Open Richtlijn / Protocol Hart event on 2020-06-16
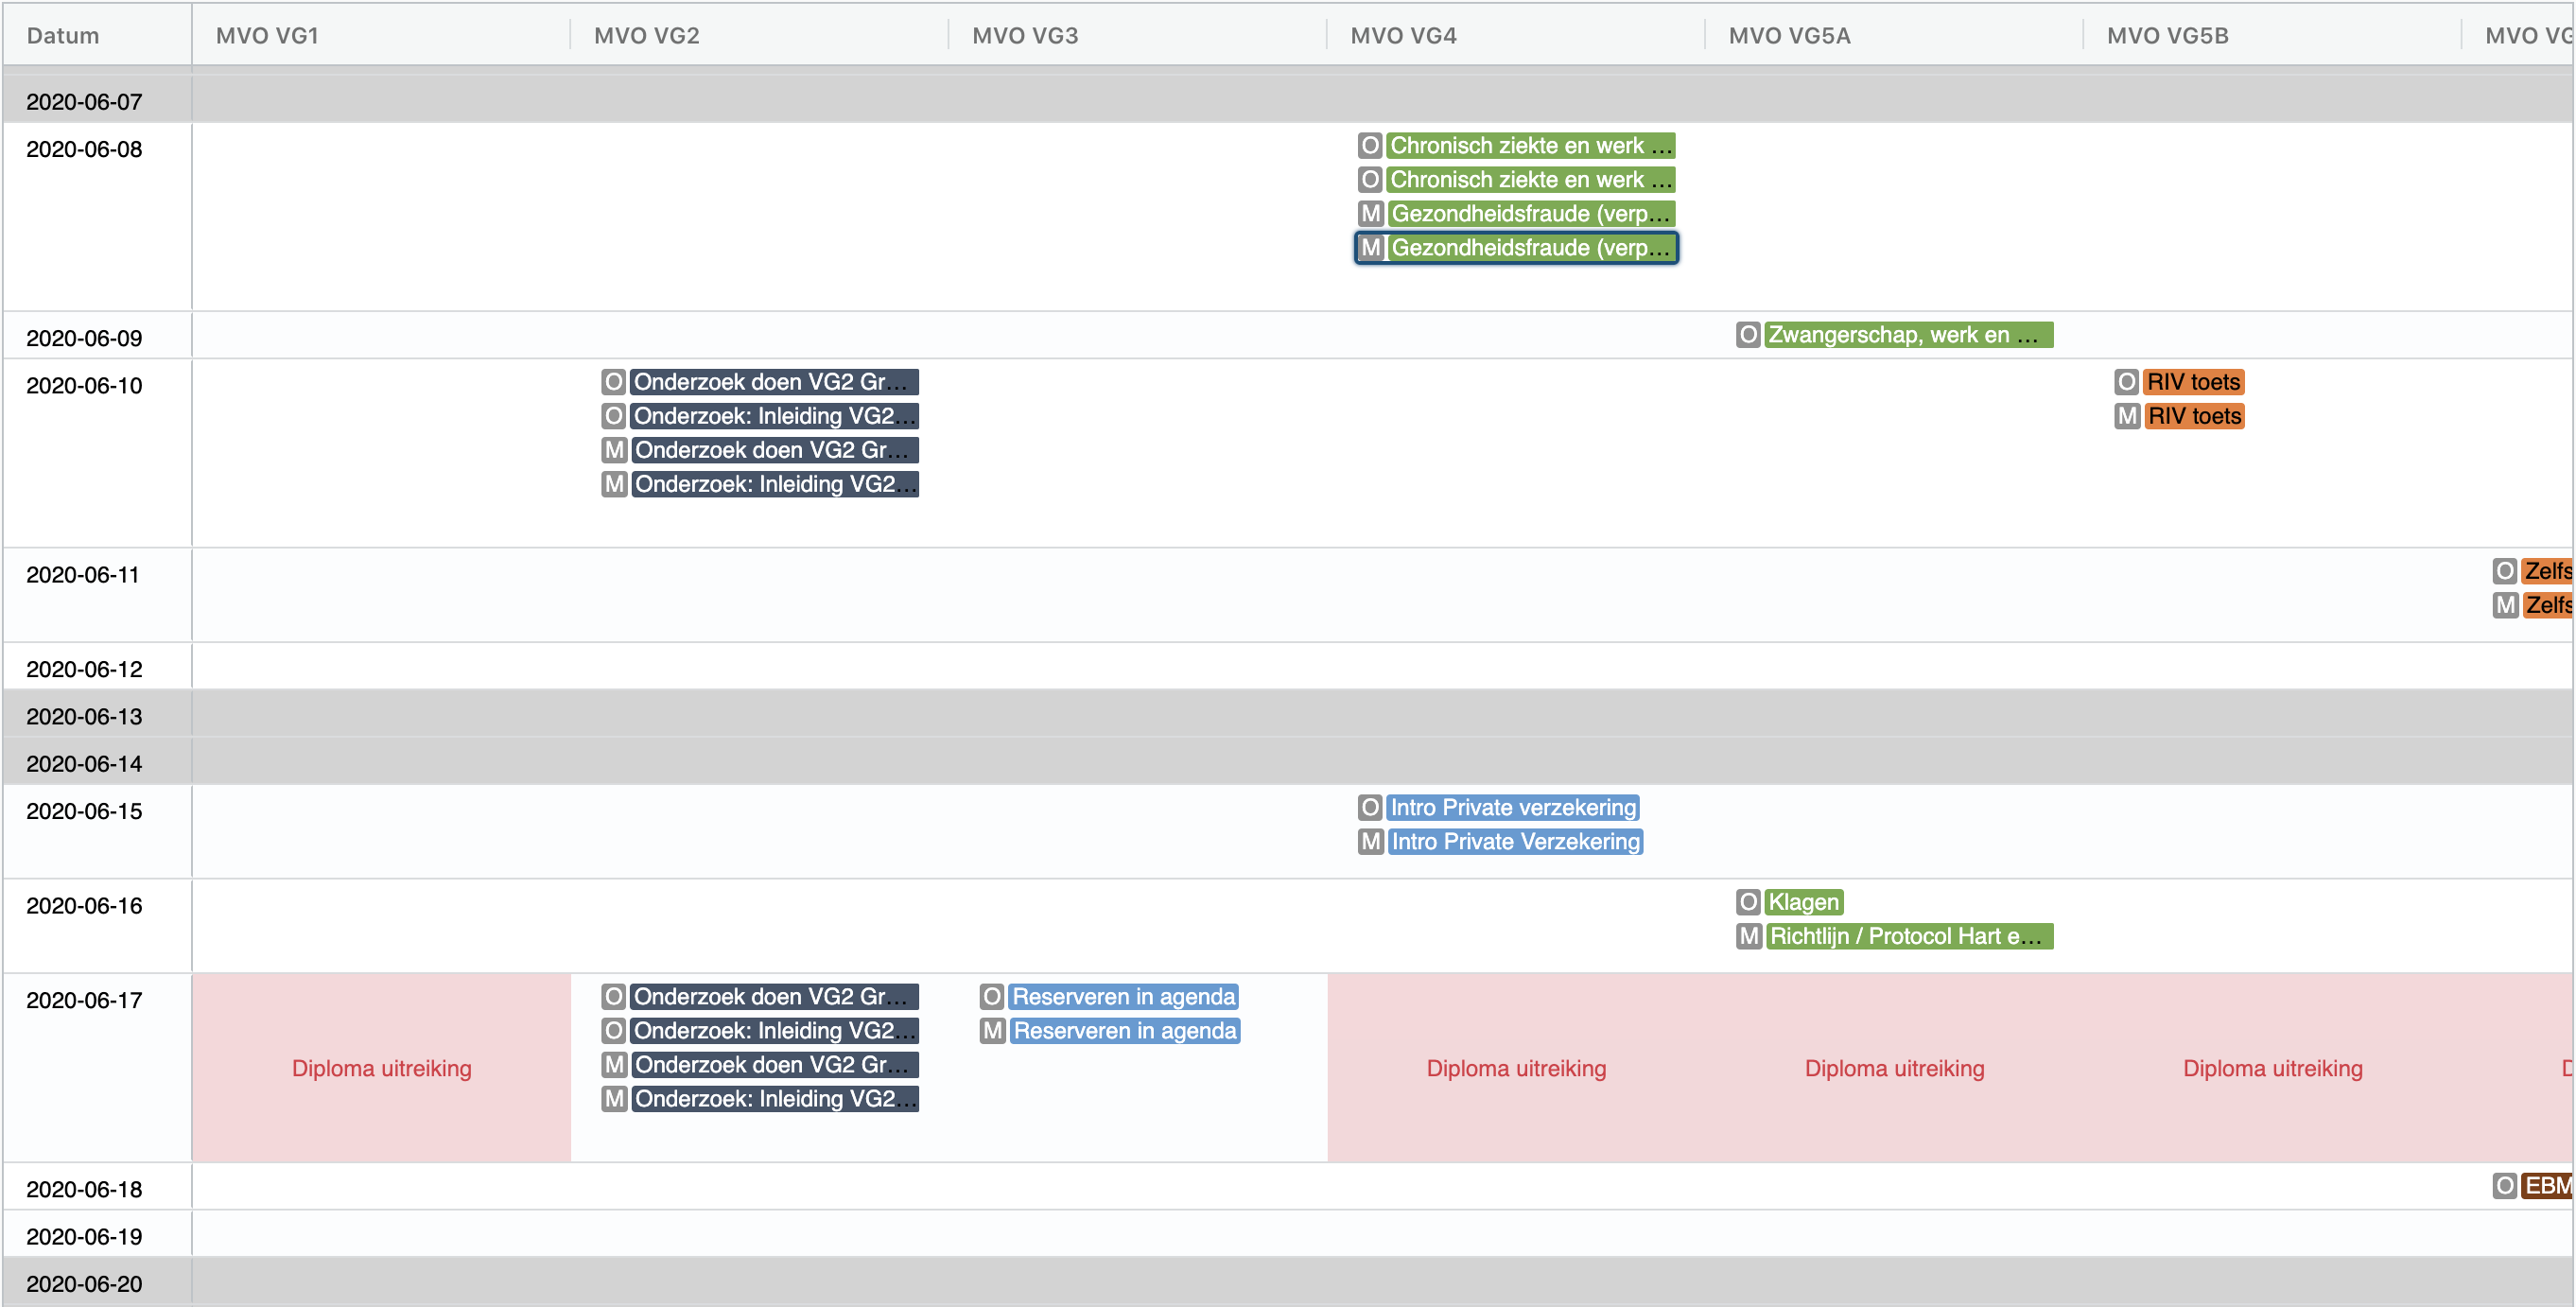The width and height of the screenshot is (2576, 1307). tap(1894, 937)
